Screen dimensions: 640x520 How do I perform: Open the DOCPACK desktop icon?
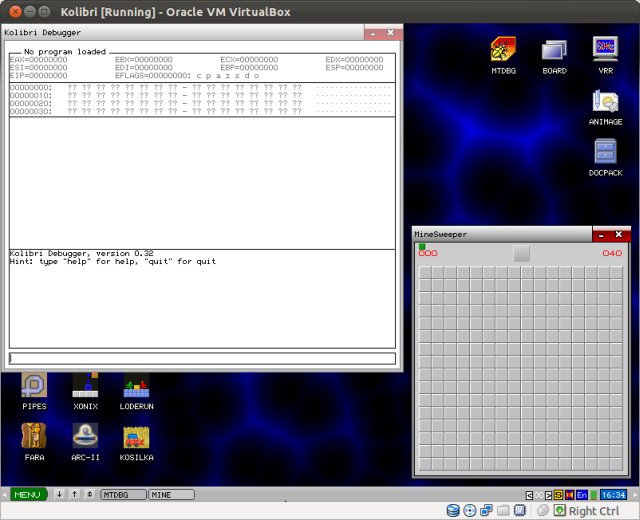click(605, 152)
